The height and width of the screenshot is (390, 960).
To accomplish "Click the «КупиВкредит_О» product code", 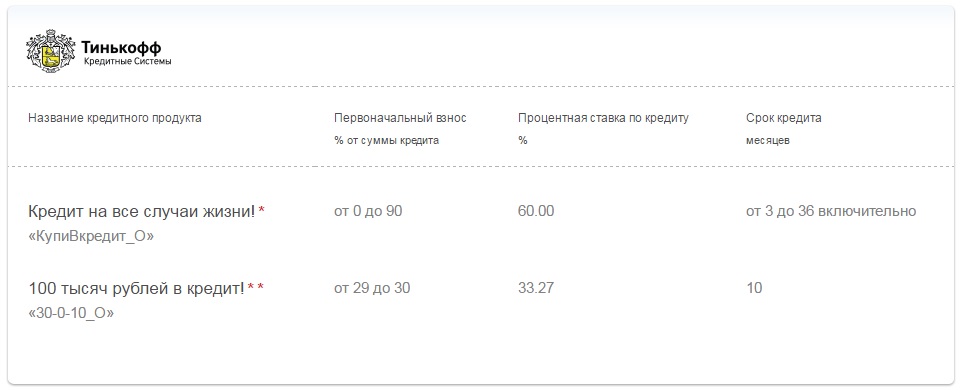I will [91, 236].
